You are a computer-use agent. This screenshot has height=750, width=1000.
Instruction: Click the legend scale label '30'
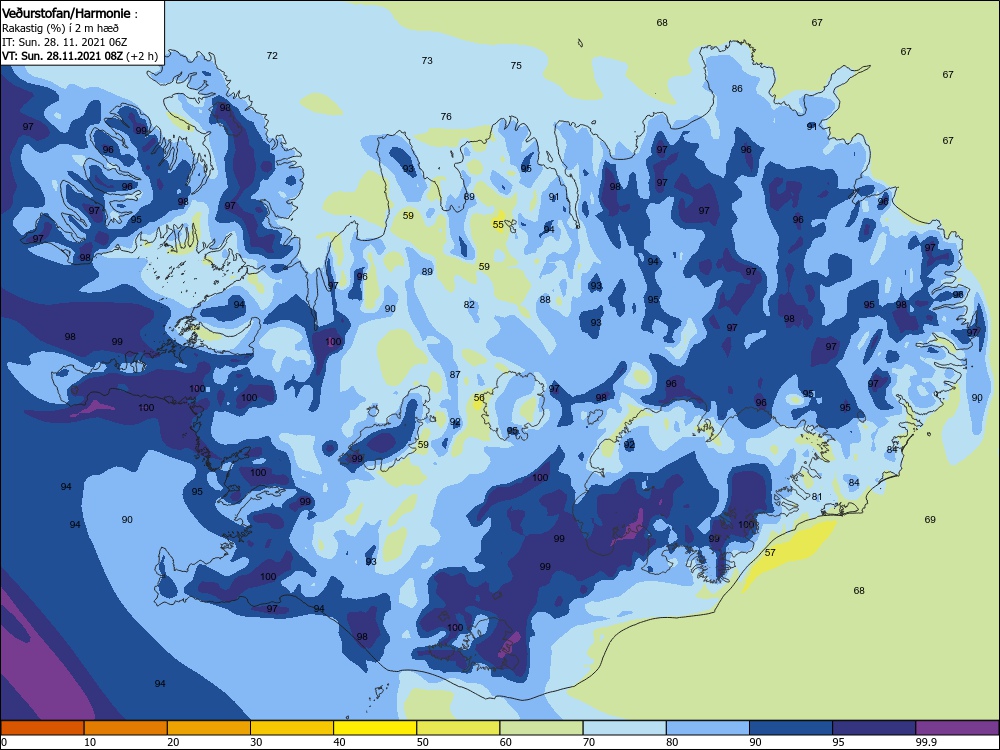pos(256,742)
